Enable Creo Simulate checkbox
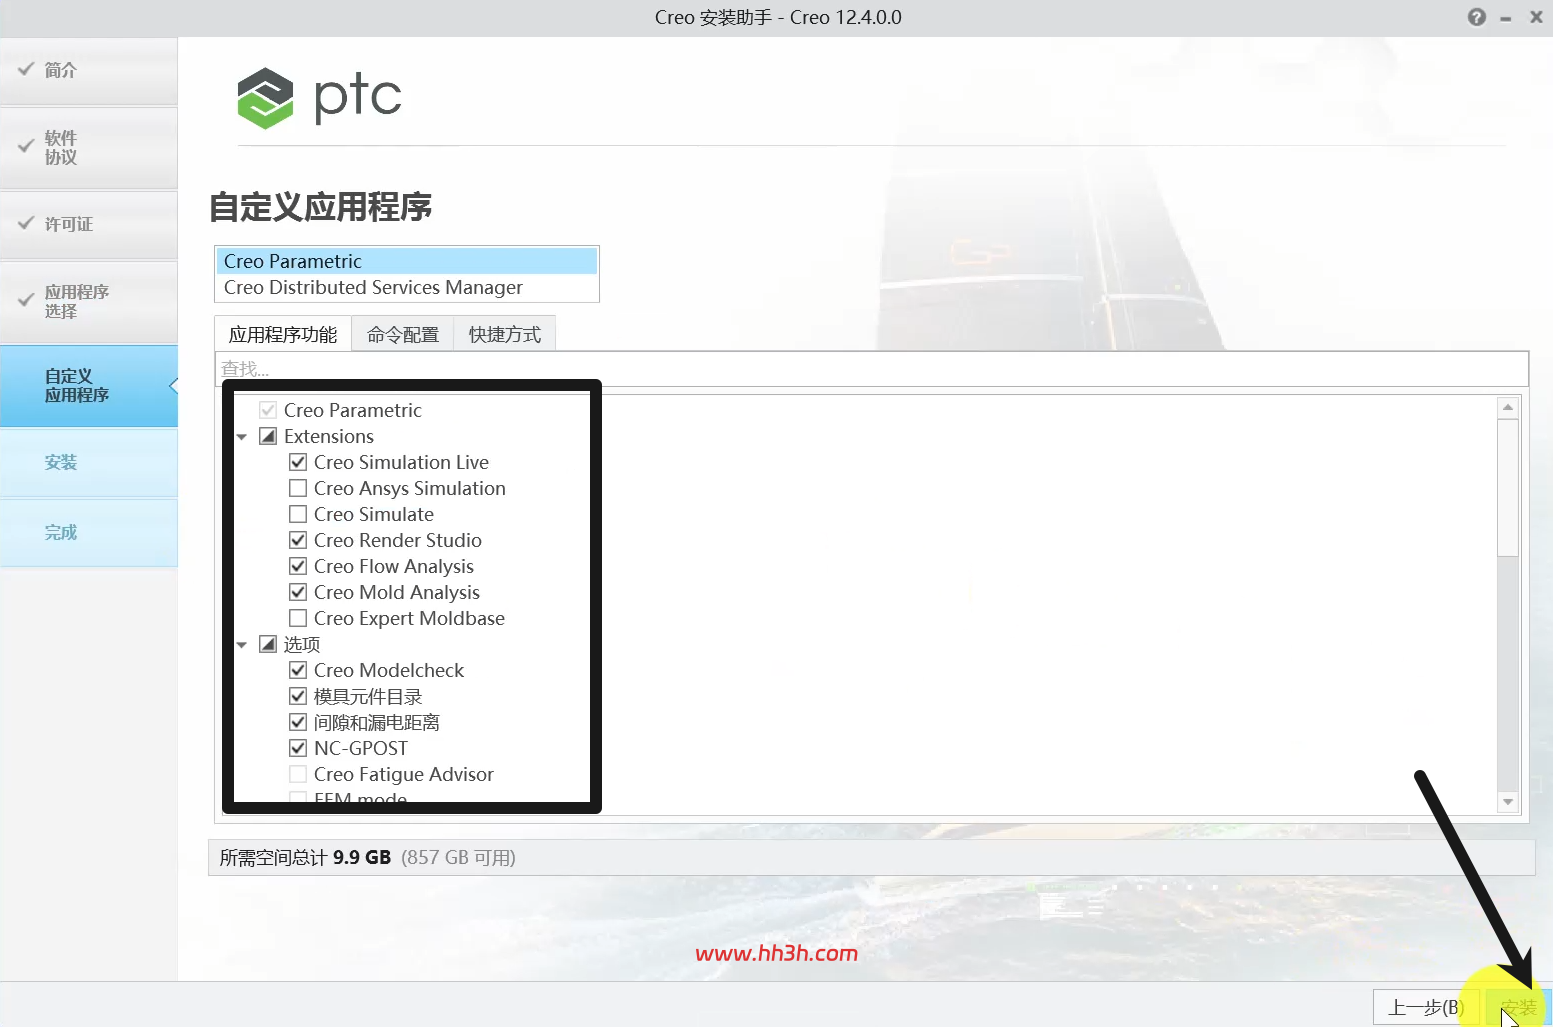 [x=298, y=514]
